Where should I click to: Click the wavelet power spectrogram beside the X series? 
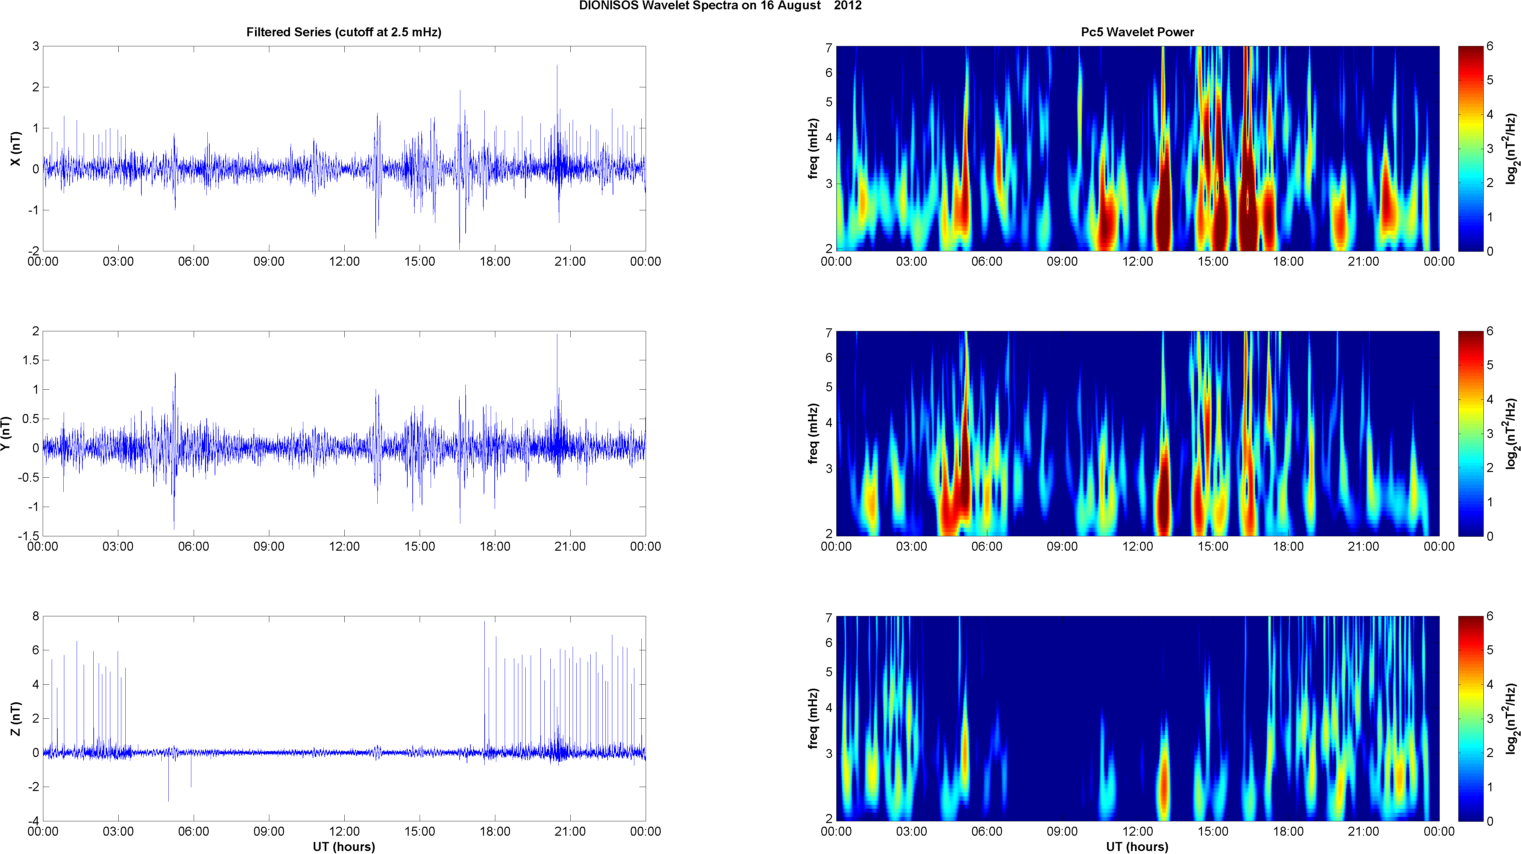click(x=1137, y=149)
